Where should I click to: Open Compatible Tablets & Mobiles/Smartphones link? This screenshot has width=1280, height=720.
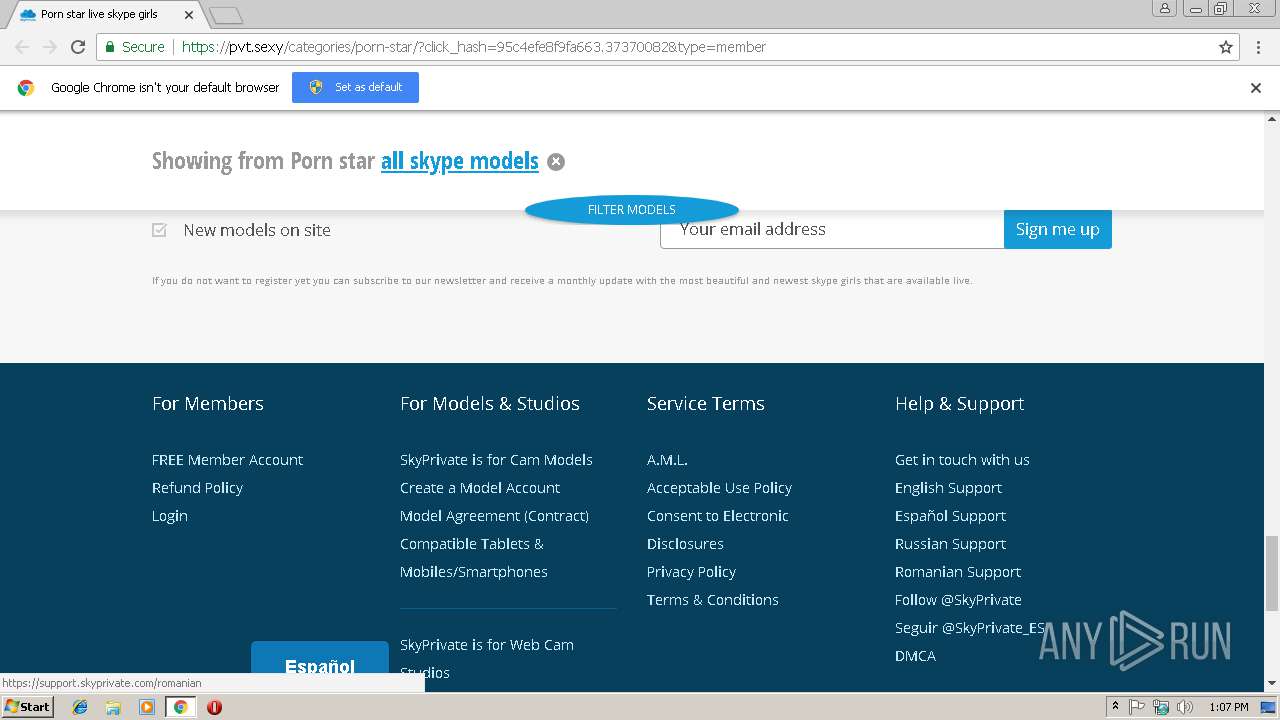tap(474, 558)
